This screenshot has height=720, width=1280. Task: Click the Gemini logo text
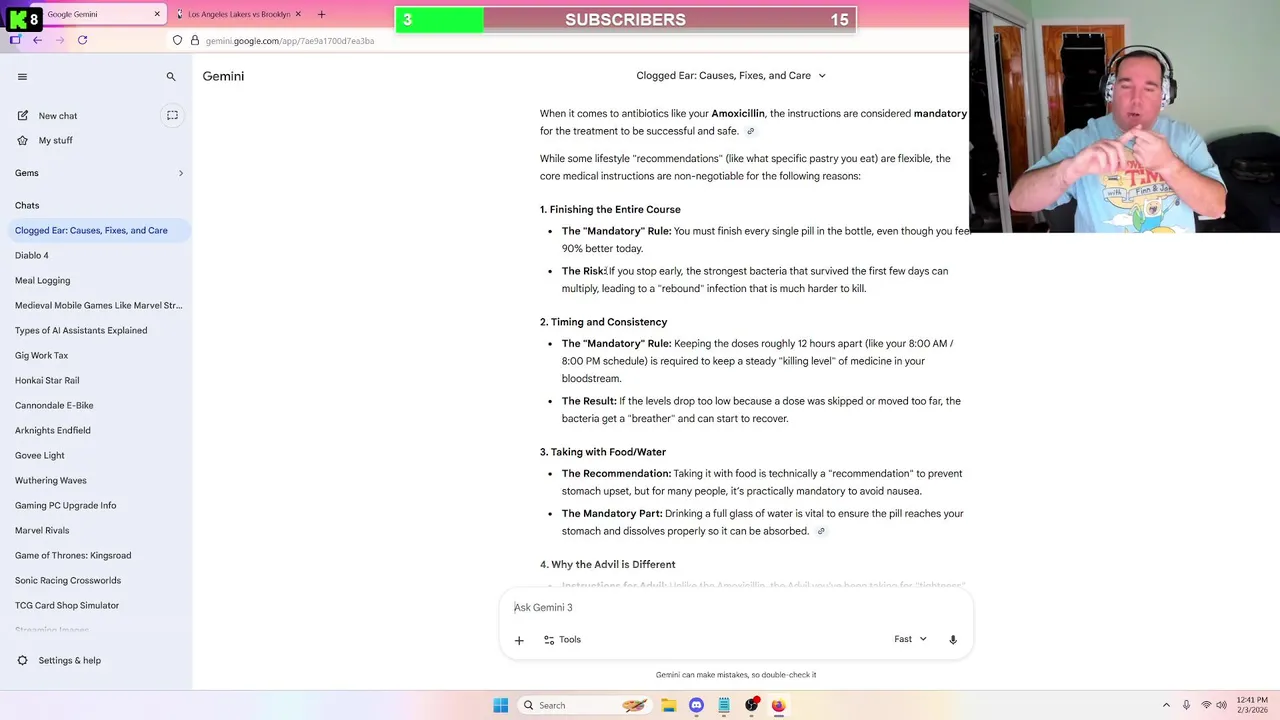click(223, 76)
